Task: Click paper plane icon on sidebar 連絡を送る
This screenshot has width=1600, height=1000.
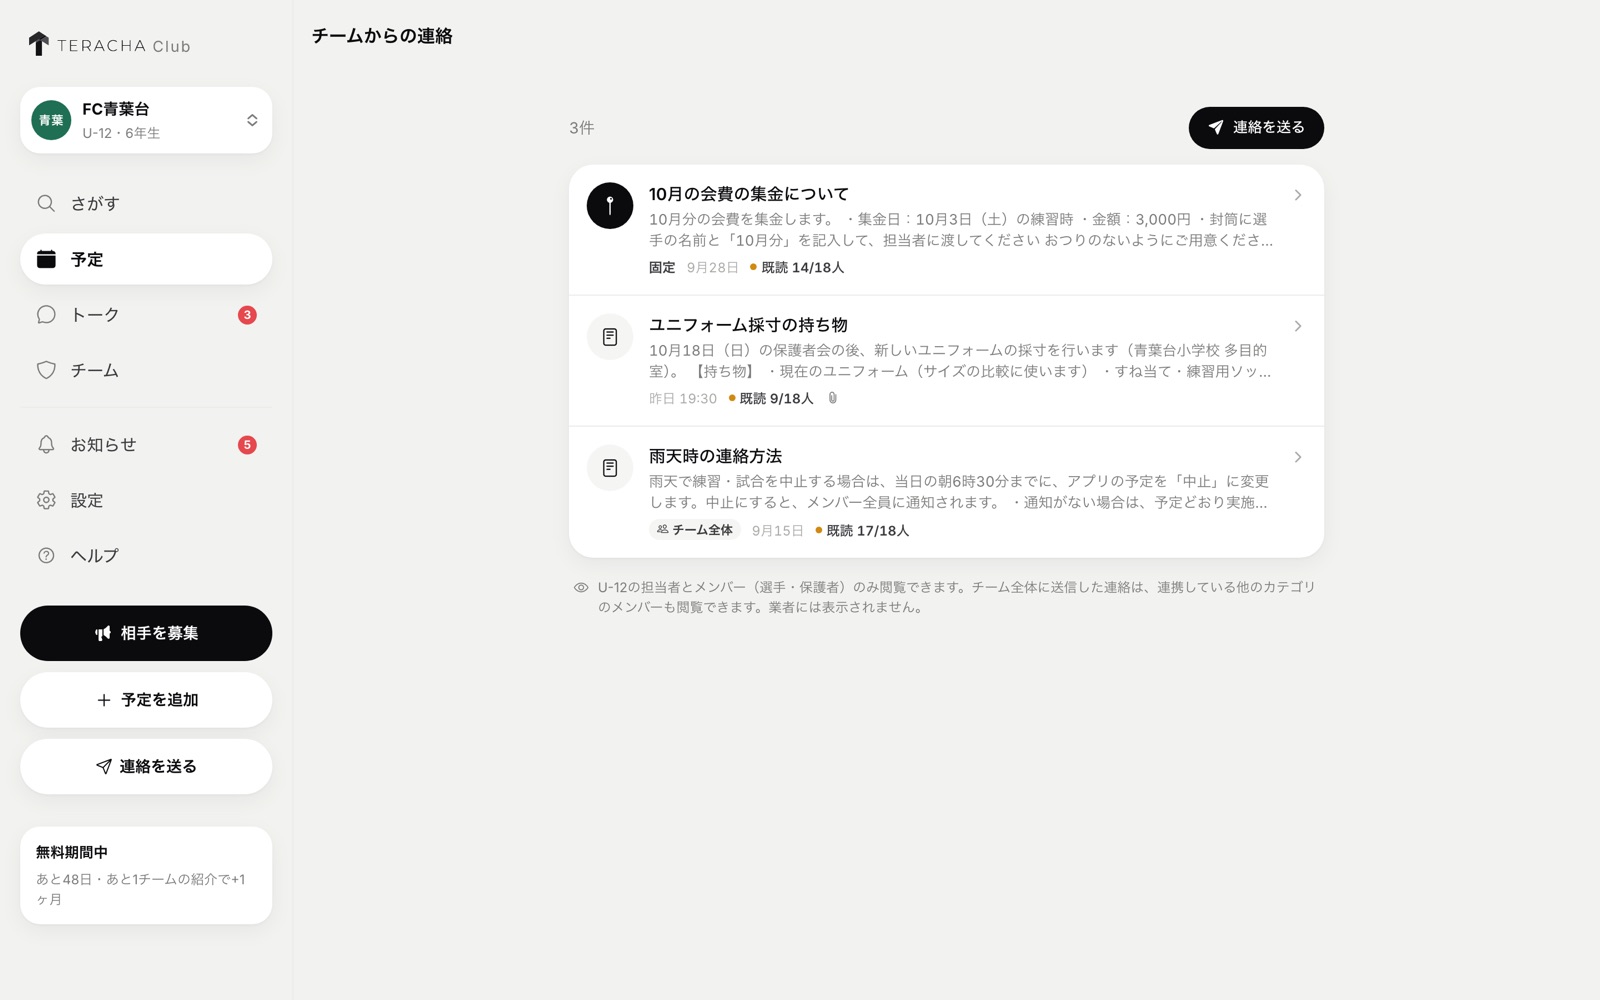Action: [x=104, y=766]
